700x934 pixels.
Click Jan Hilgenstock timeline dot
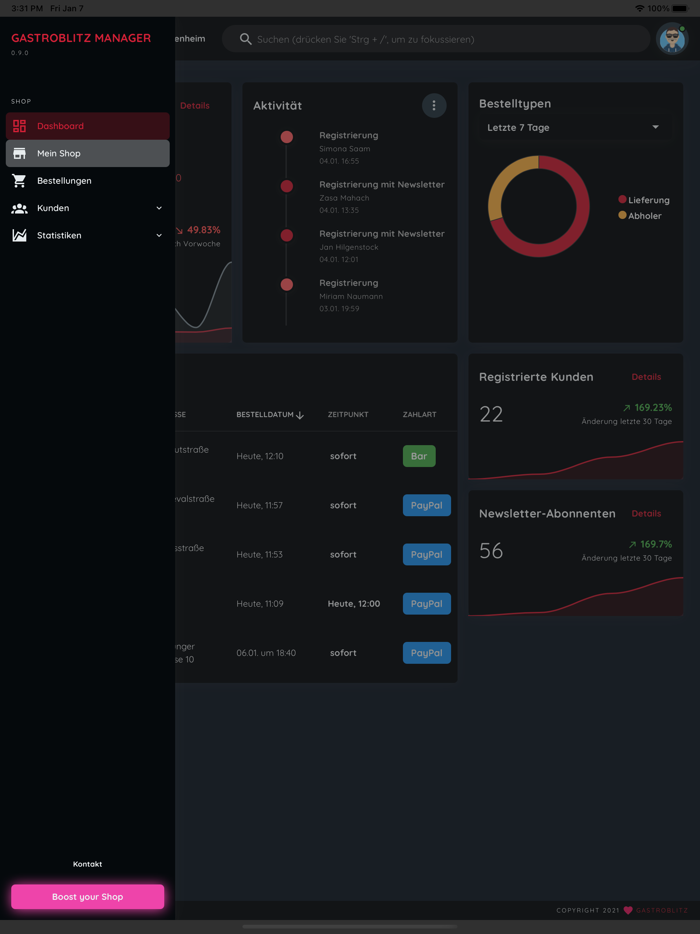(287, 236)
